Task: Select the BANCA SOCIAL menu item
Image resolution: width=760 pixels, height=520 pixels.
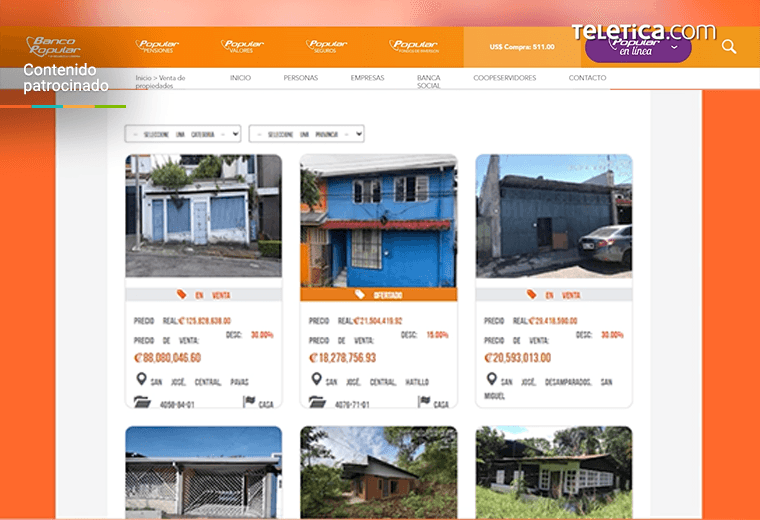Action: (428, 81)
